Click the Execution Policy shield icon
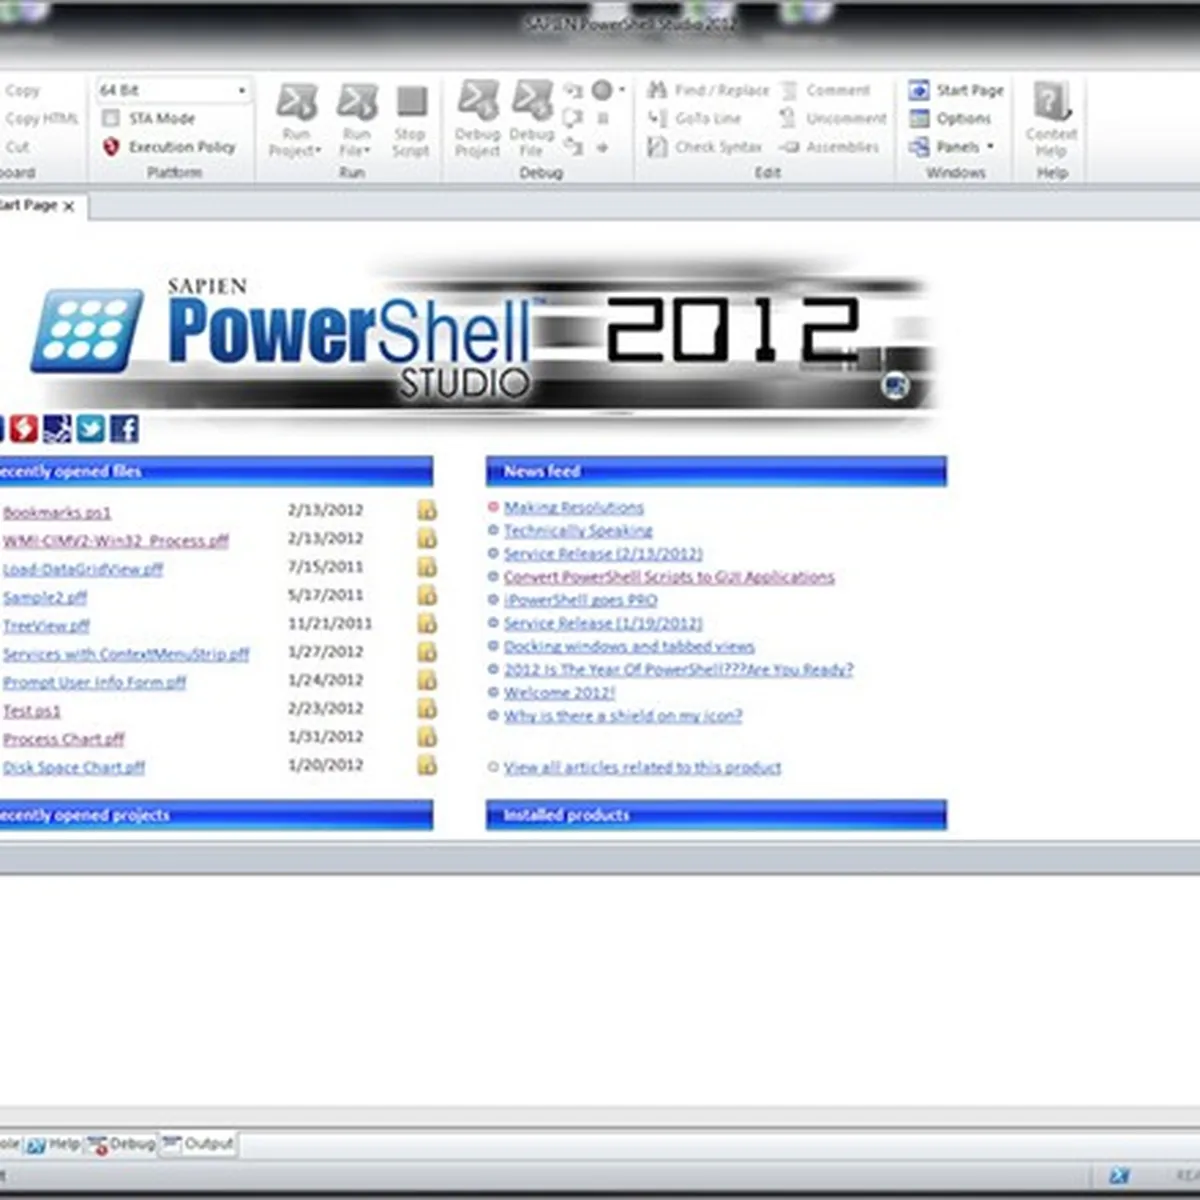The image size is (1200, 1200). [x=111, y=146]
